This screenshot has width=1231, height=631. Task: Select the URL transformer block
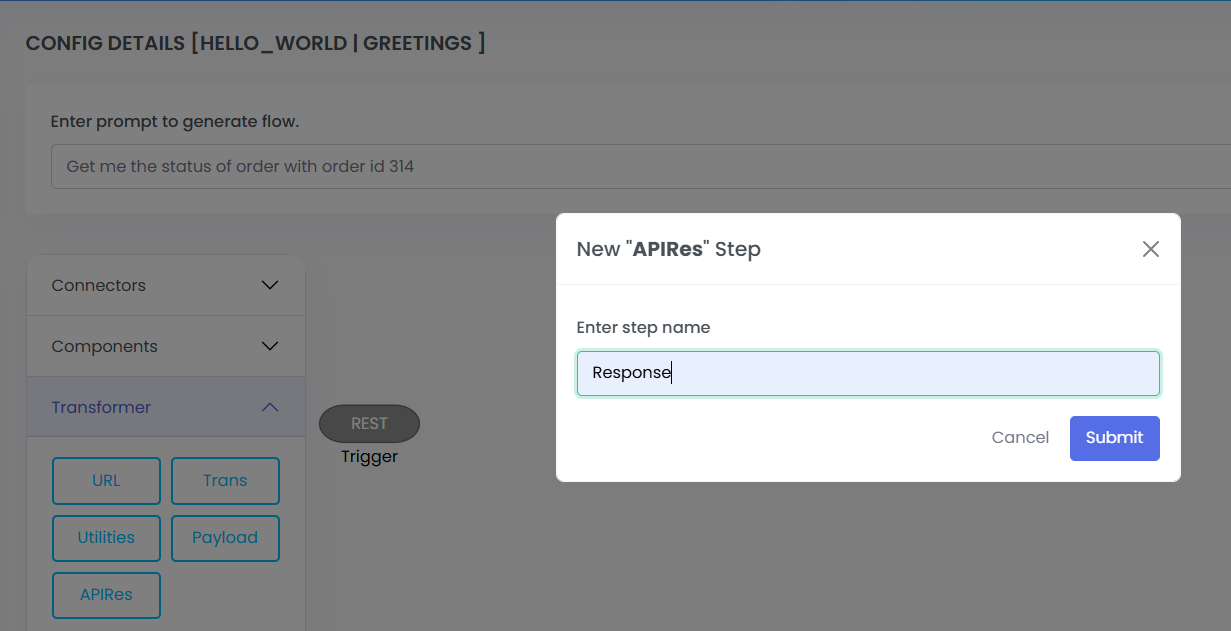click(106, 481)
